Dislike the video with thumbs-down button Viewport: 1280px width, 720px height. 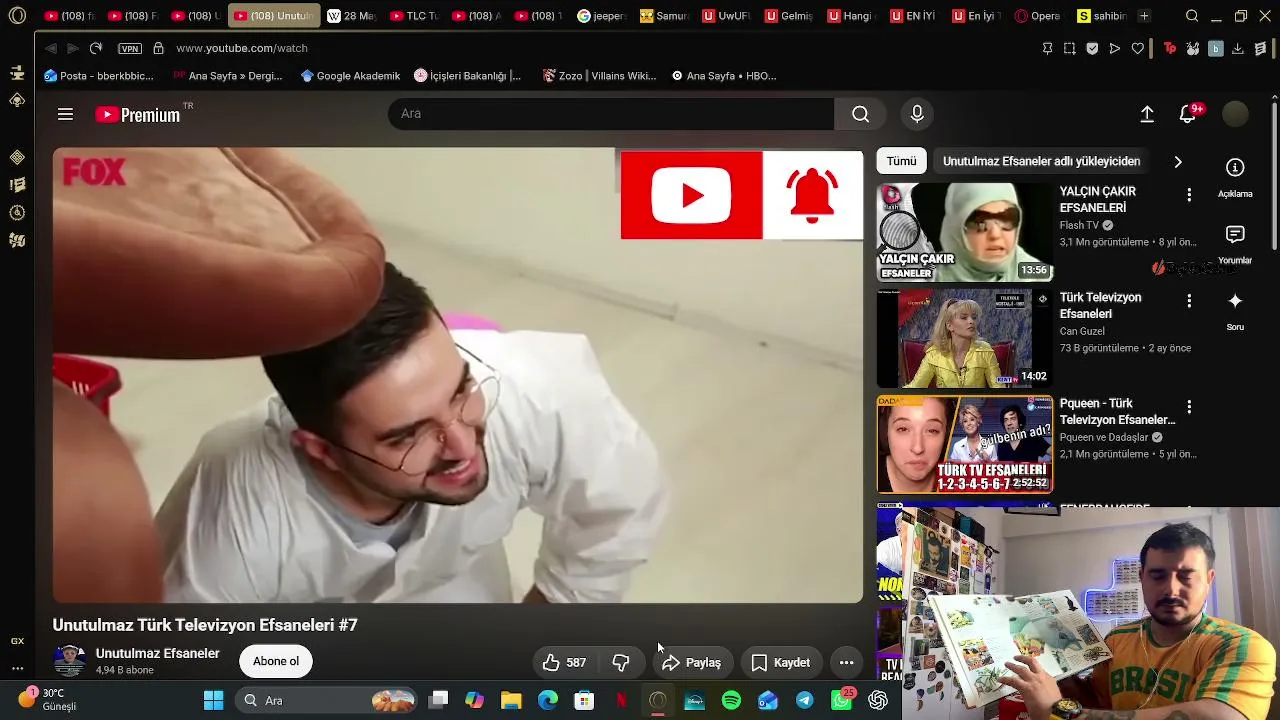621,662
